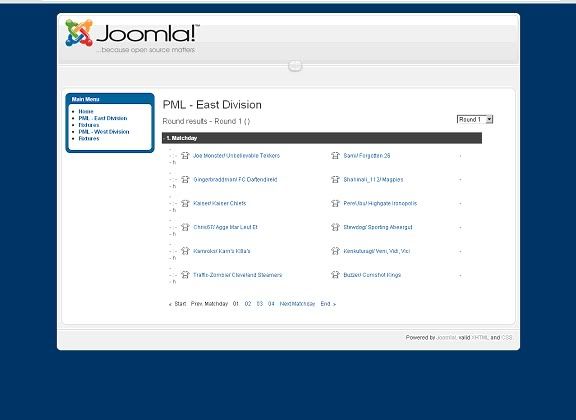576x420 pixels.
Task: Open the Magpies team link
Action: pos(373,180)
